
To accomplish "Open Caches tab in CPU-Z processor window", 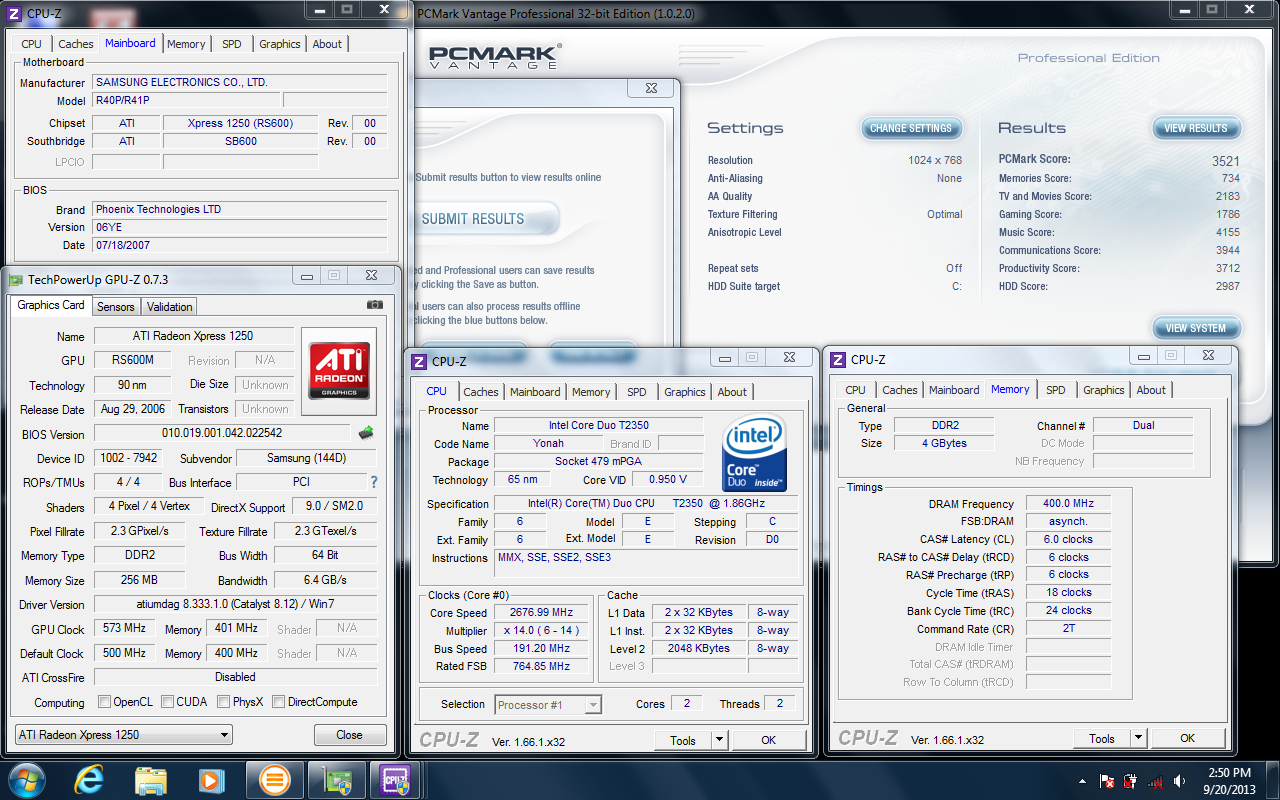I will pos(481,392).
